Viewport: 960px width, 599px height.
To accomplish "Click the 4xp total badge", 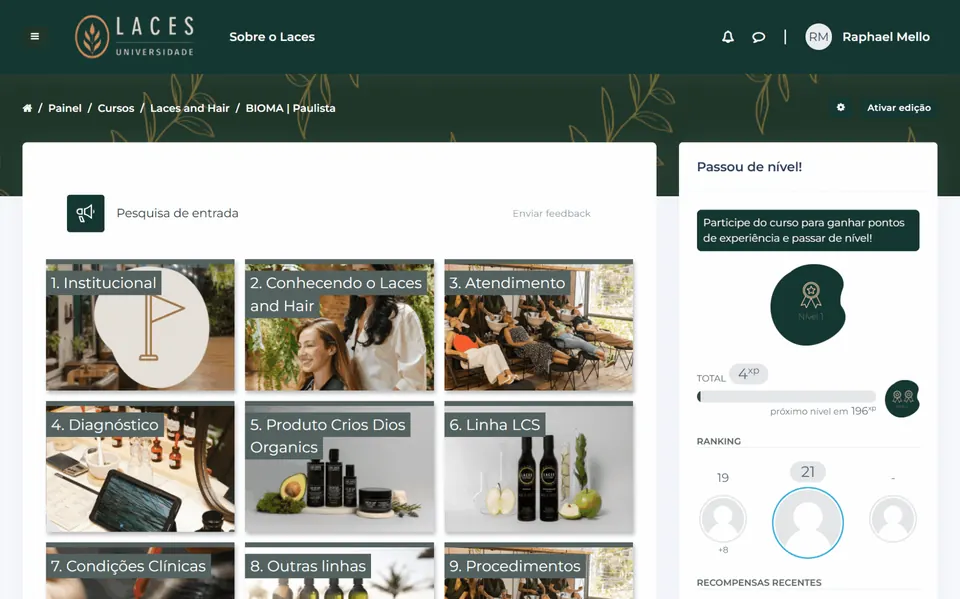I will pos(748,373).
